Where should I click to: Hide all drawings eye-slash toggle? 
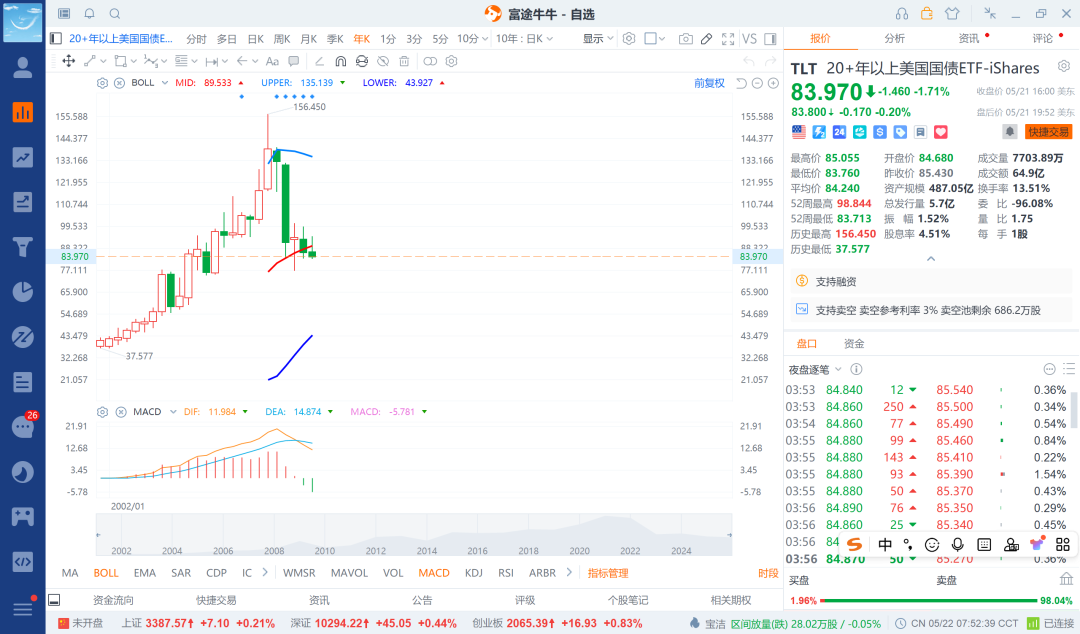tap(383, 61)
